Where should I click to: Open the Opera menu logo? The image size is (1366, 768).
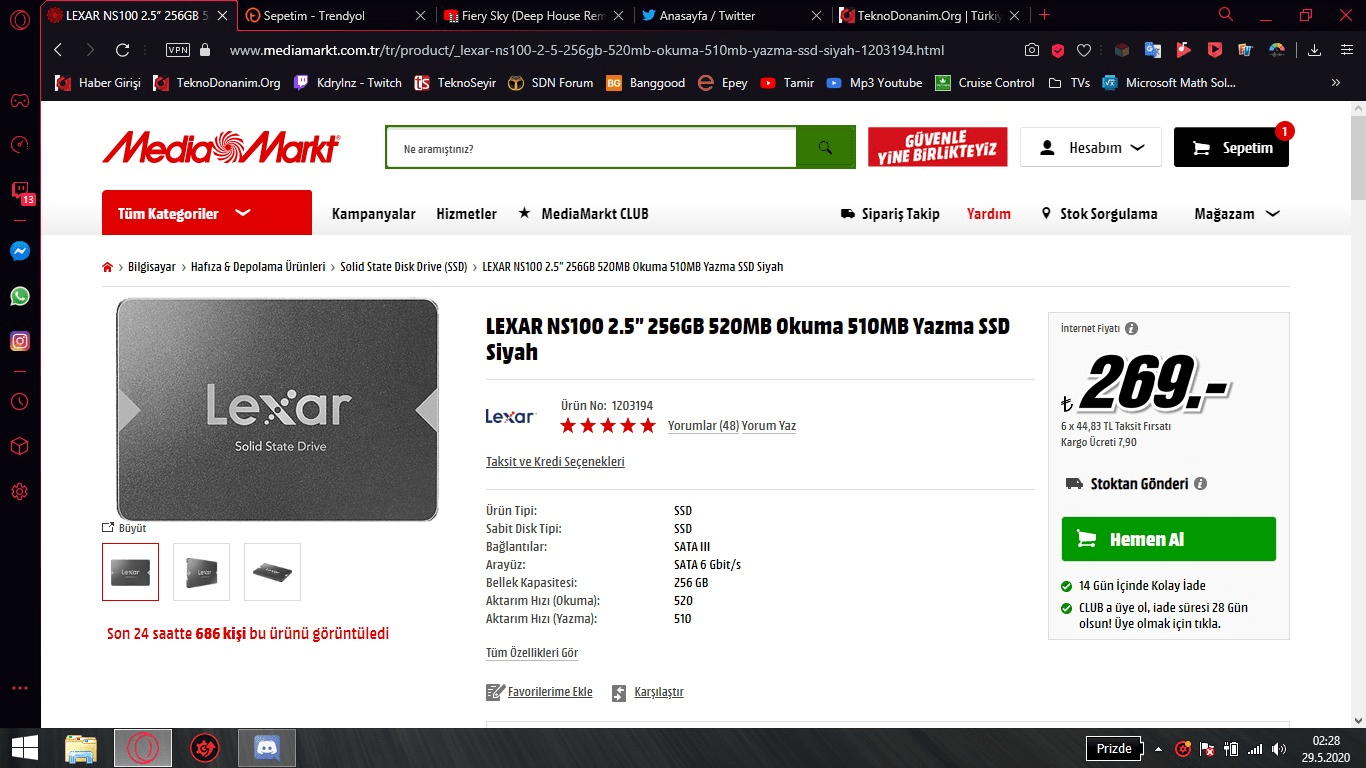pyautogui.click(x=19, y=17)
